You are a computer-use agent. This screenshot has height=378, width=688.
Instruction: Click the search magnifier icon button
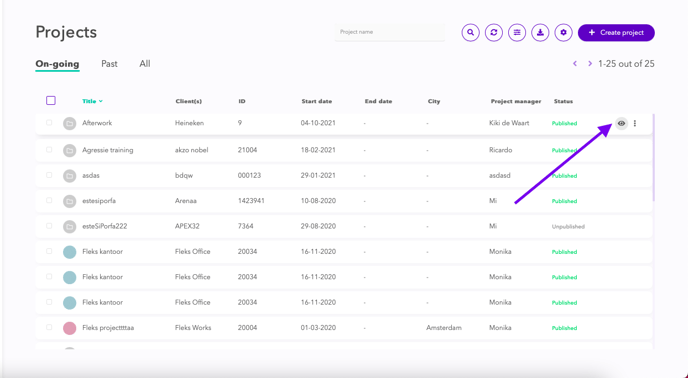[x=470, y=32]
